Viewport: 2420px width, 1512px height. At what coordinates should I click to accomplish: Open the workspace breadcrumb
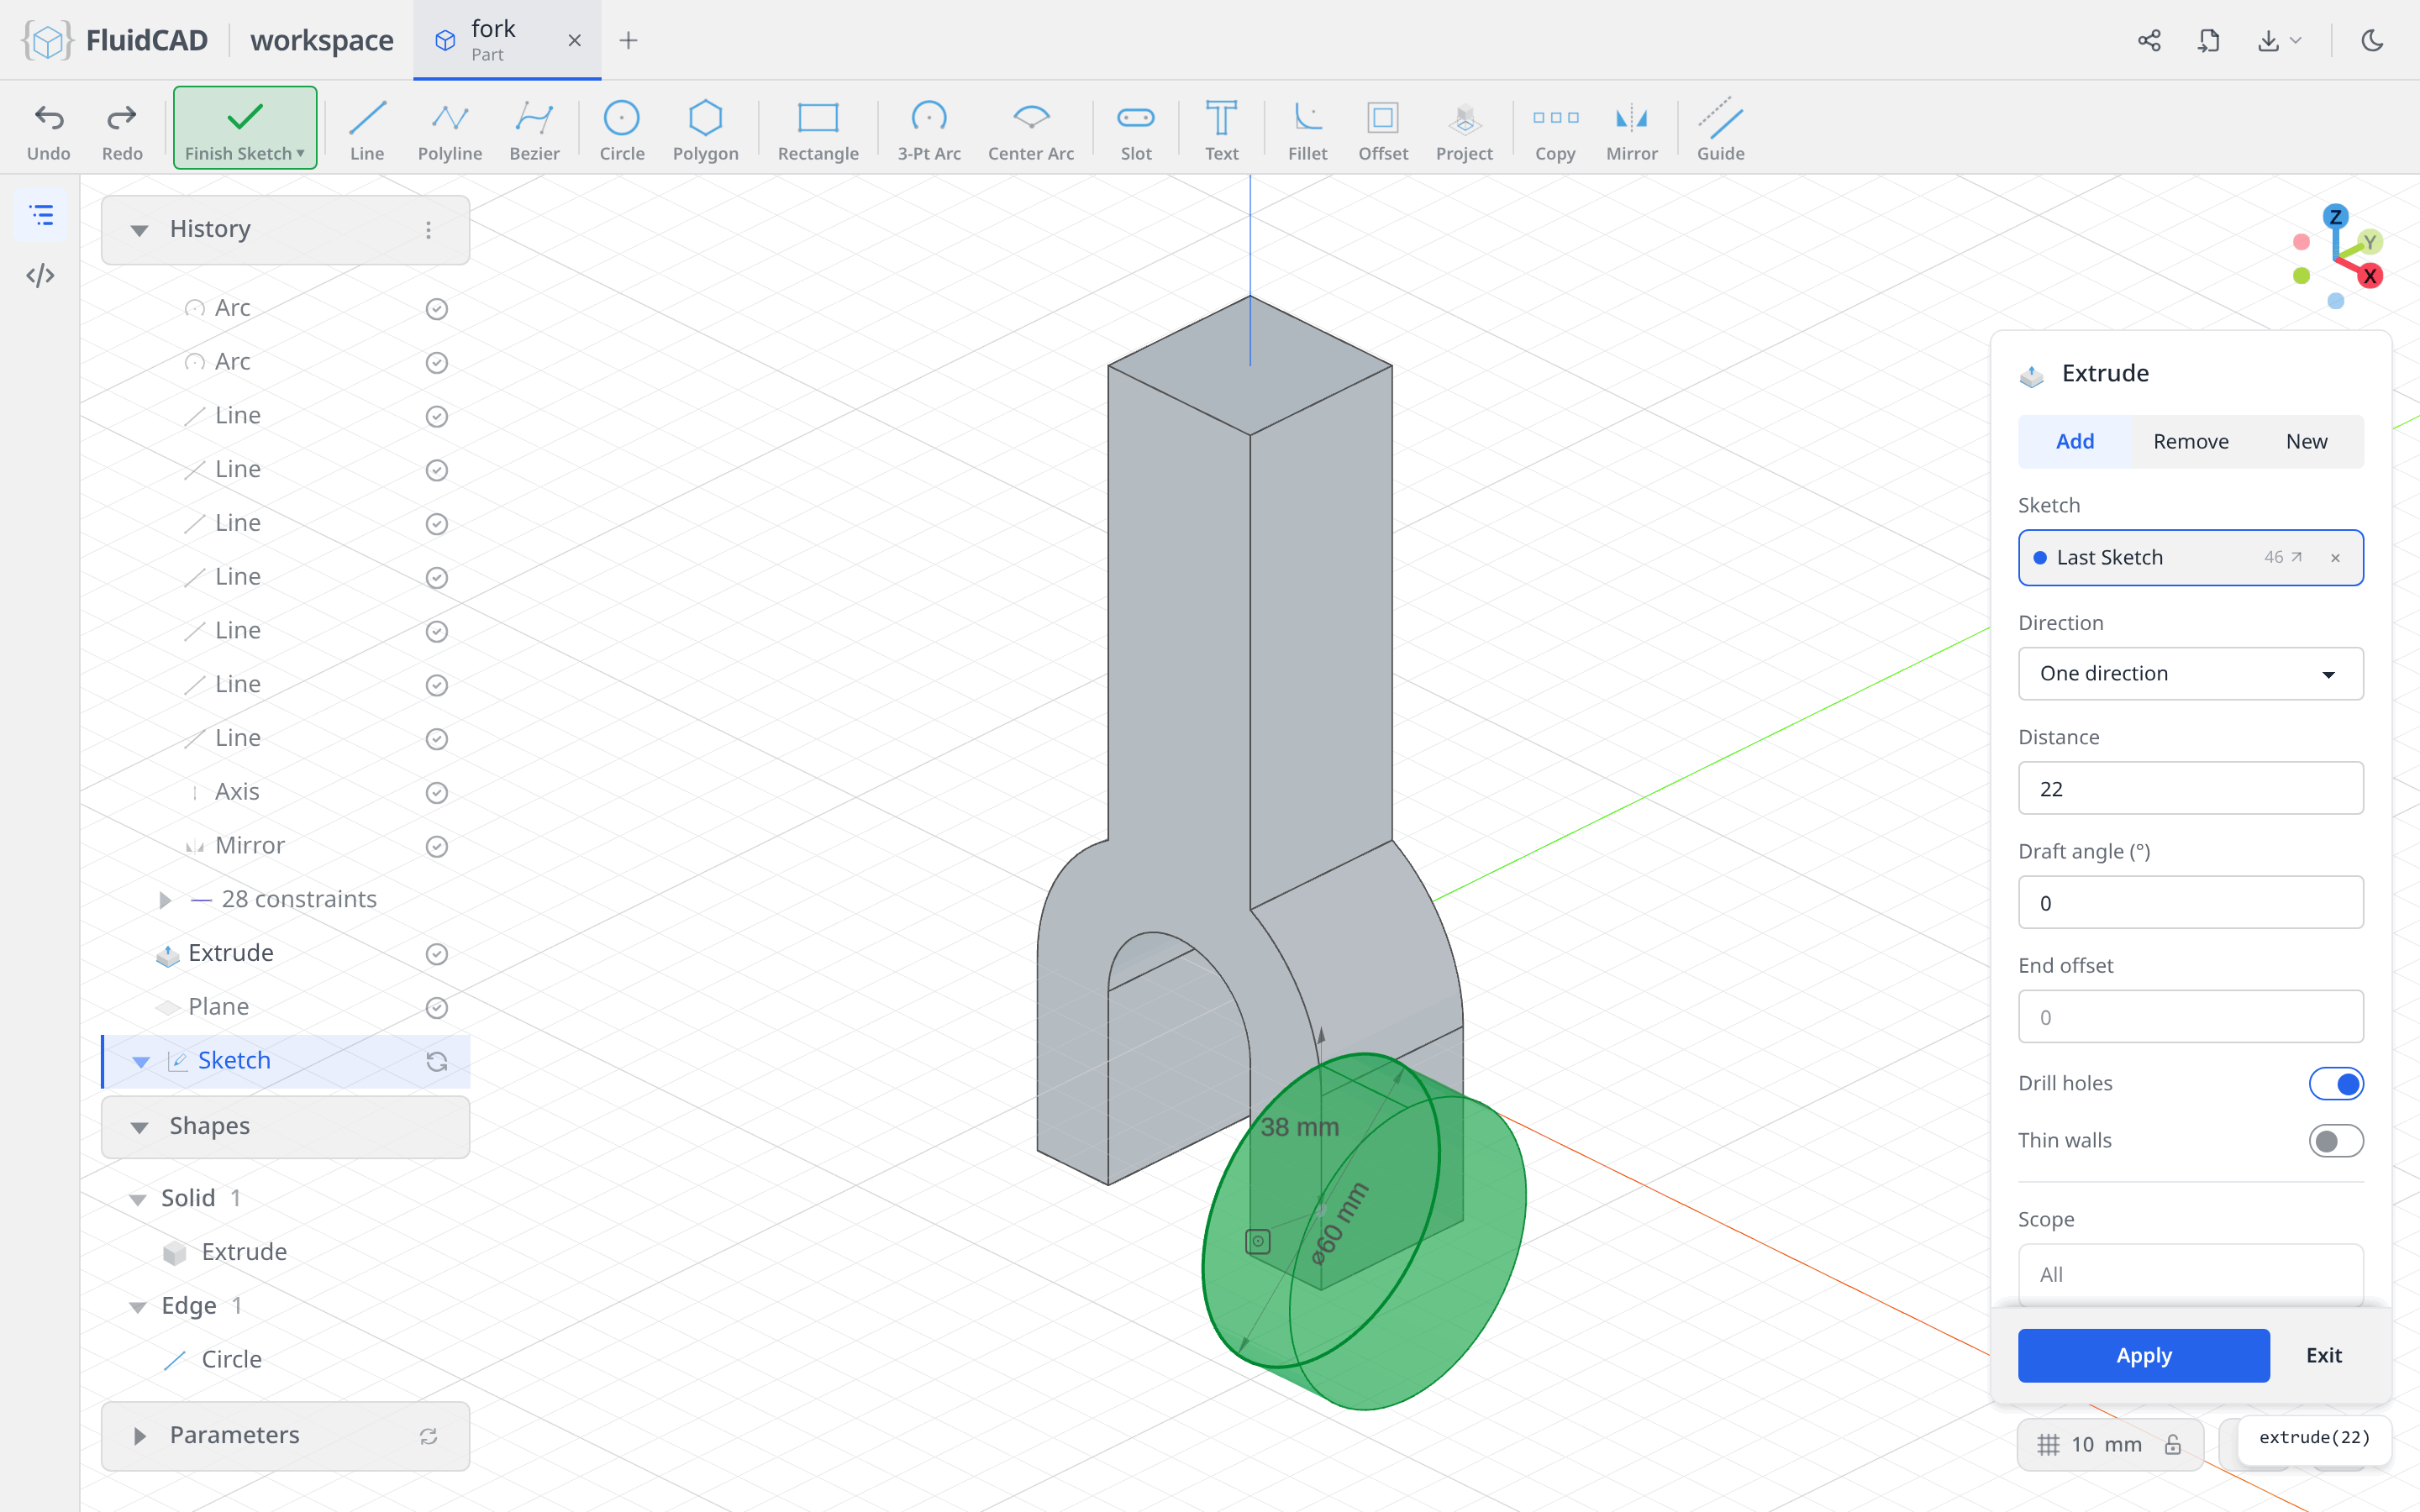[321, 40]
